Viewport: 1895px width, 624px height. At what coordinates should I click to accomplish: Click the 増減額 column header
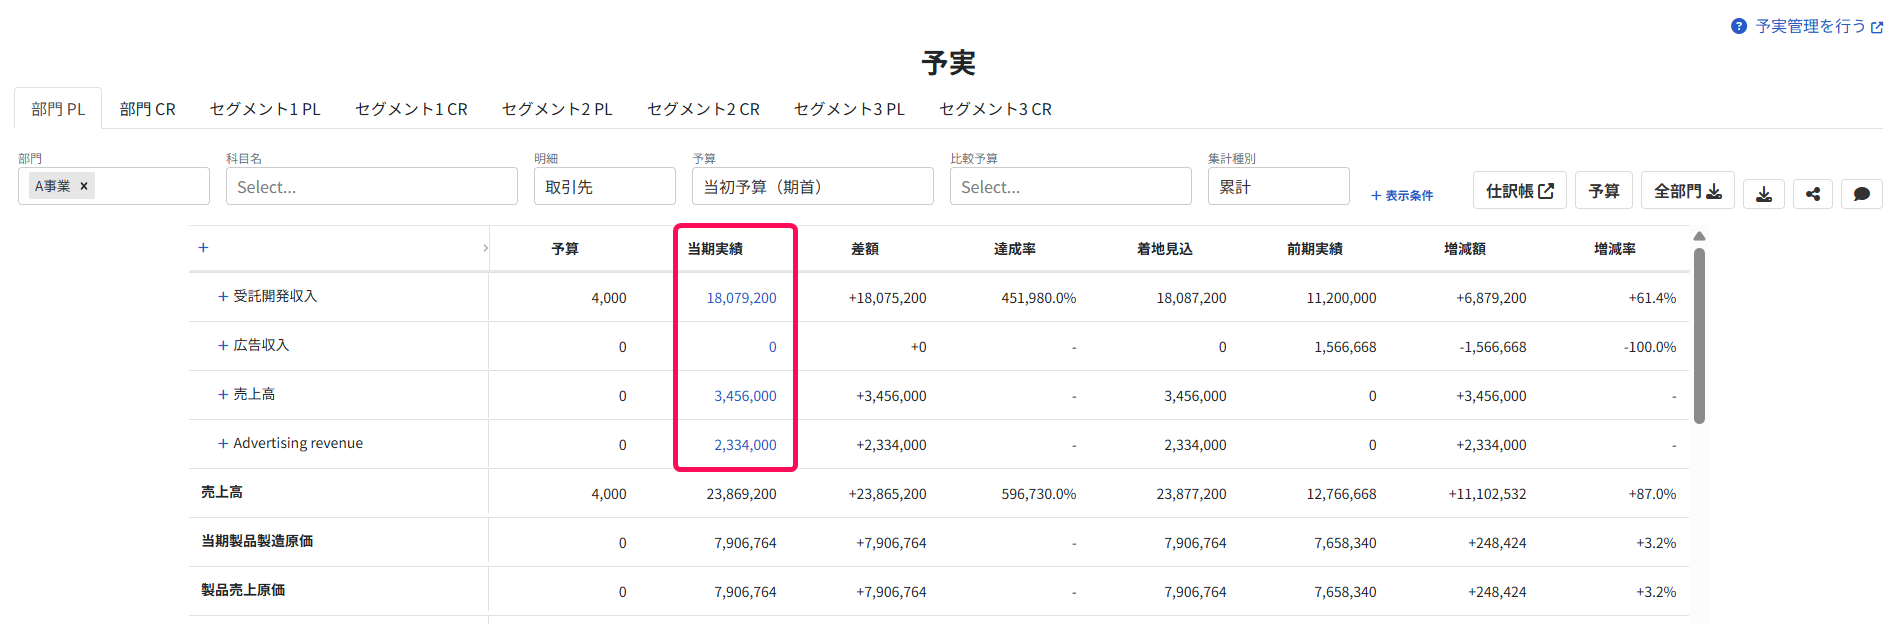[1465, 249]
